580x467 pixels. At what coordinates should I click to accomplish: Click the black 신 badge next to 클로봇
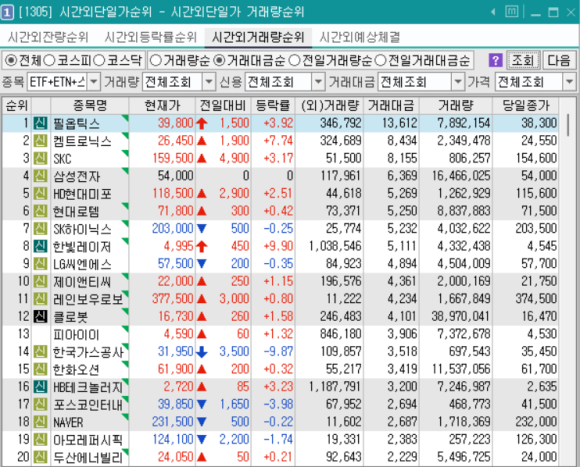click(x=40, y=317)
